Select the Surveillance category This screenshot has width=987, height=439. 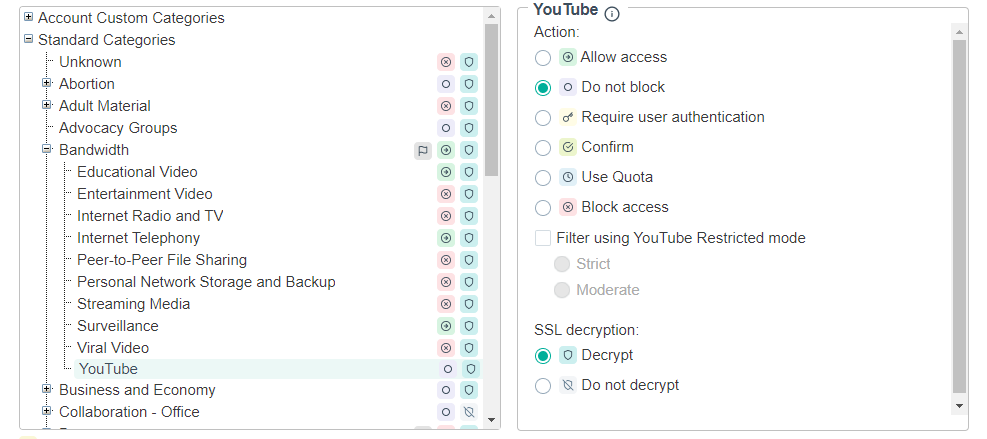(x=118, y=326)
